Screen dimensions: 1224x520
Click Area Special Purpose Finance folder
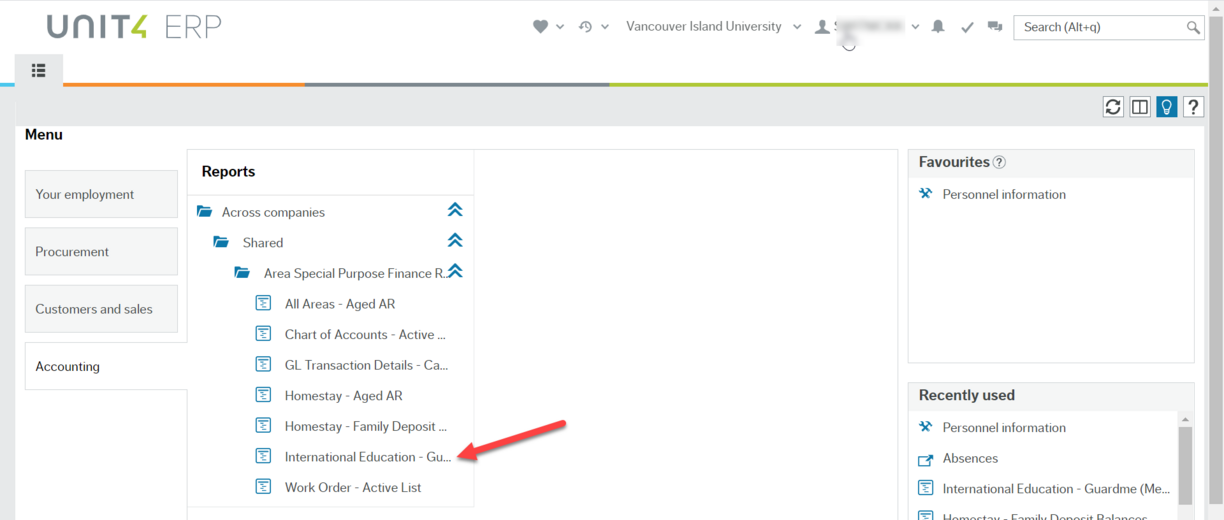(x=355, y=273)
